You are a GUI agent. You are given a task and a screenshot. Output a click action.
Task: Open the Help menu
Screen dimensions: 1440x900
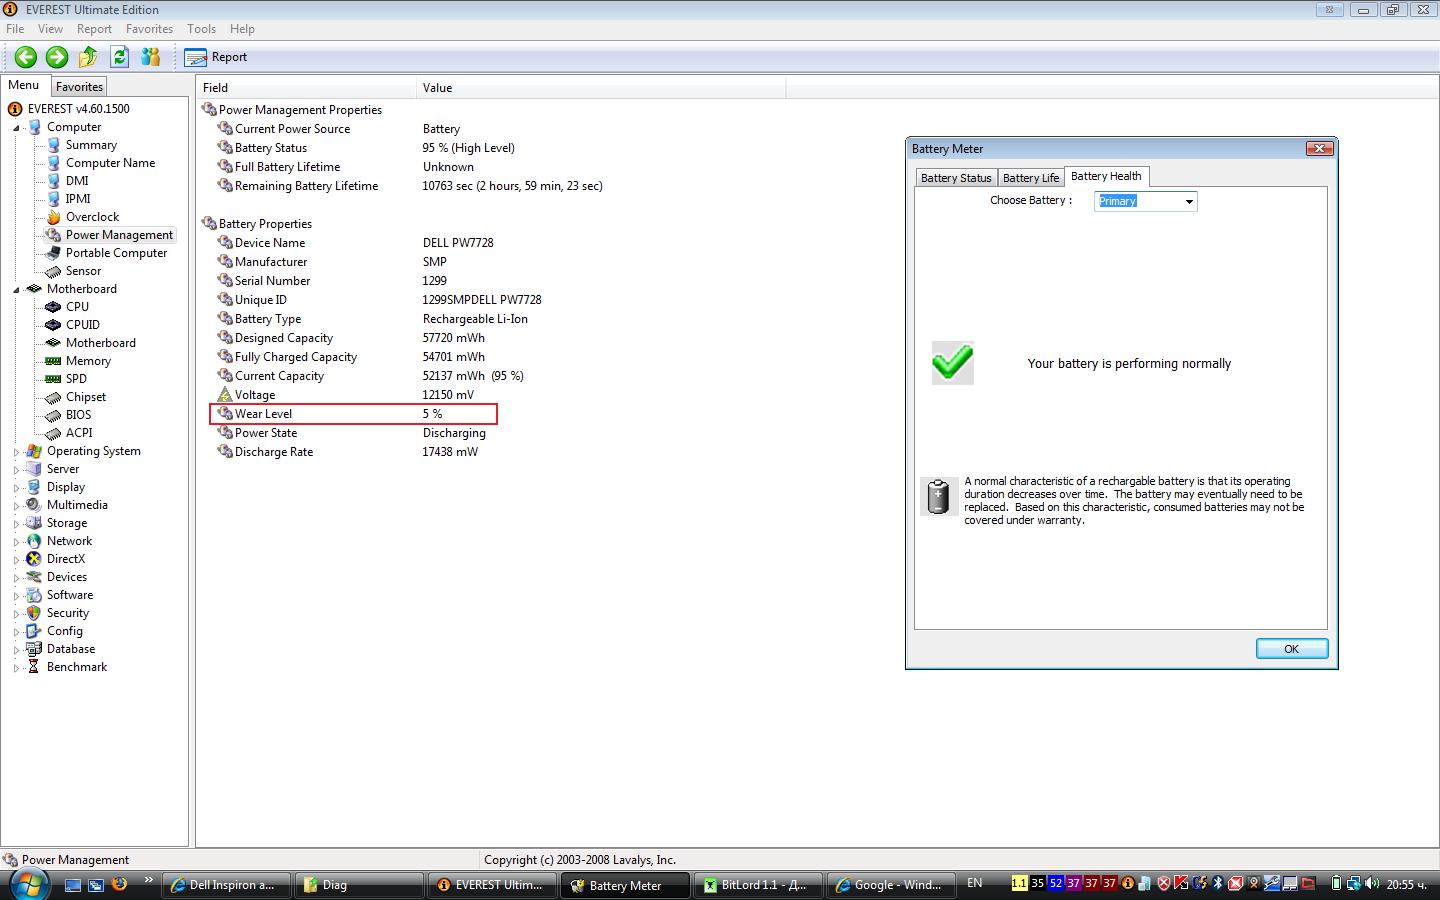(x=242, y=29)
